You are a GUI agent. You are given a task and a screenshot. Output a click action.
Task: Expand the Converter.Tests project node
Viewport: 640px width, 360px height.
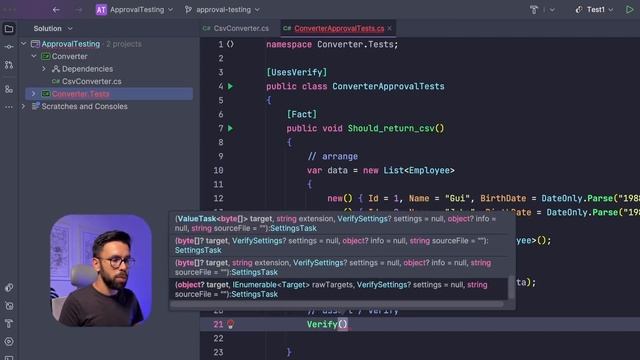pyautogui.click(x=34, y=94)
